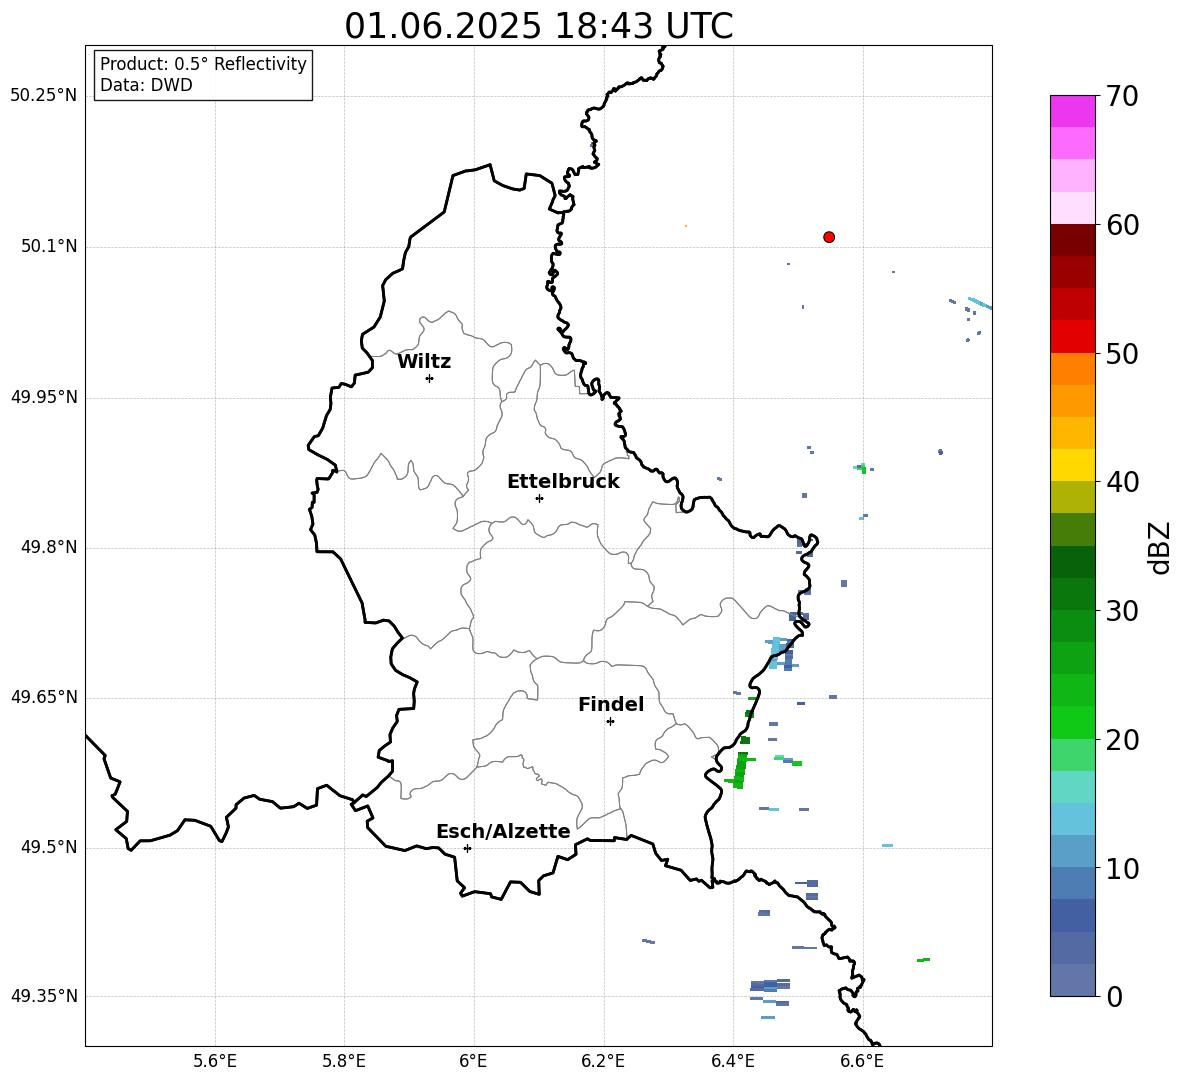Click the latitude label 49.65°N

pyautogui.click(x=44, y=697)
